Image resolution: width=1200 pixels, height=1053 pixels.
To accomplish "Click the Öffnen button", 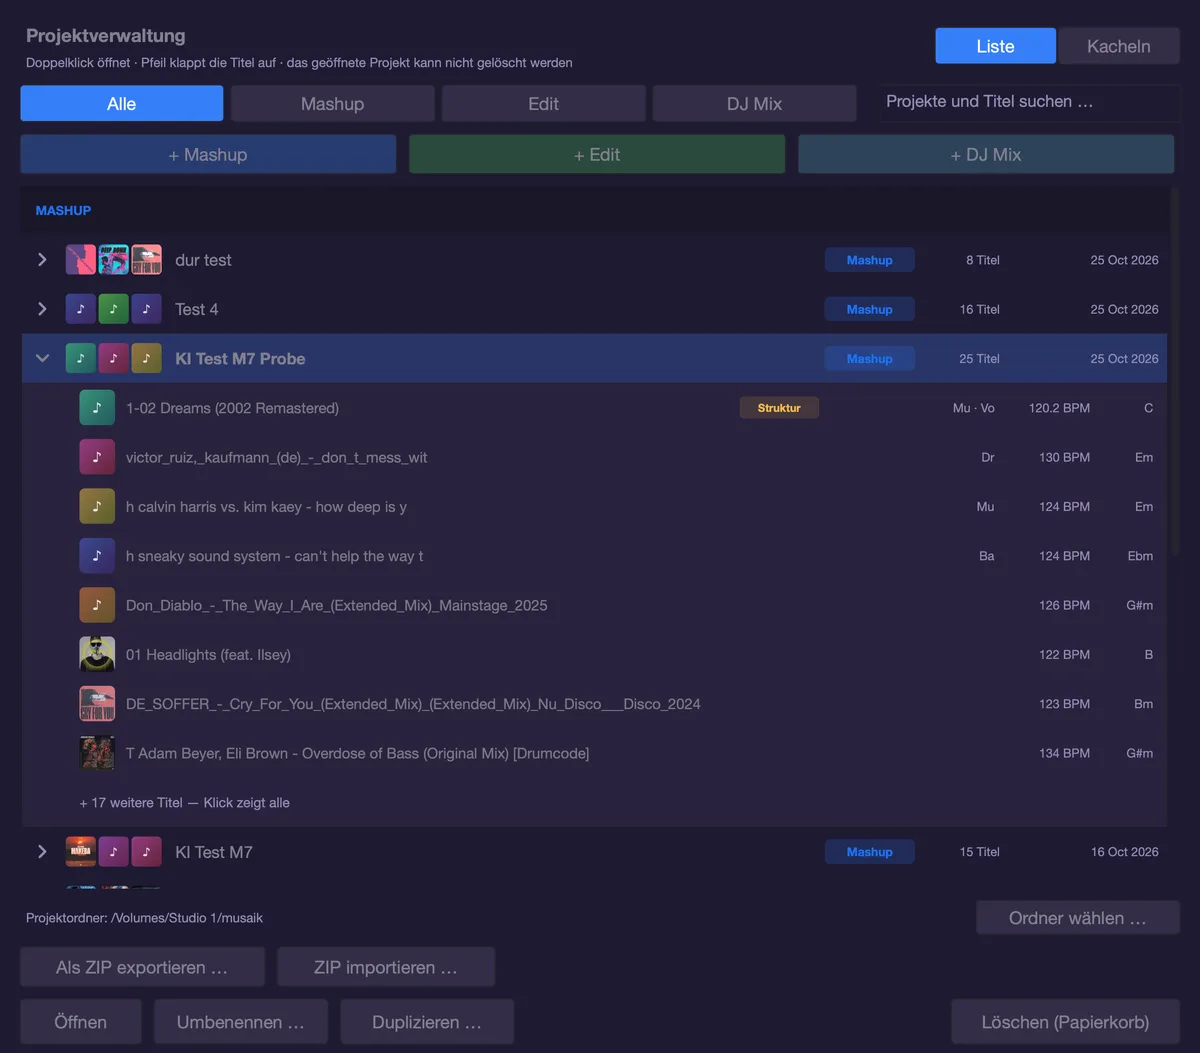I will click(81, 1022).
